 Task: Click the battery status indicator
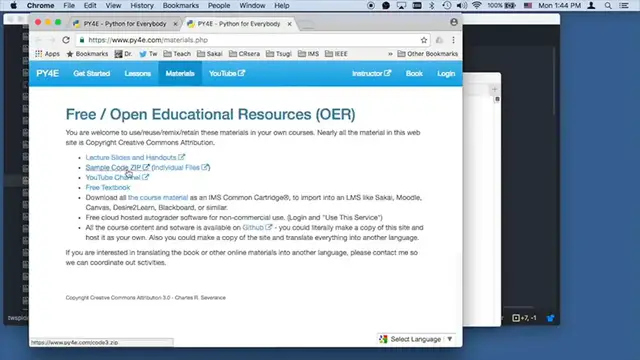tap(502, 6)
